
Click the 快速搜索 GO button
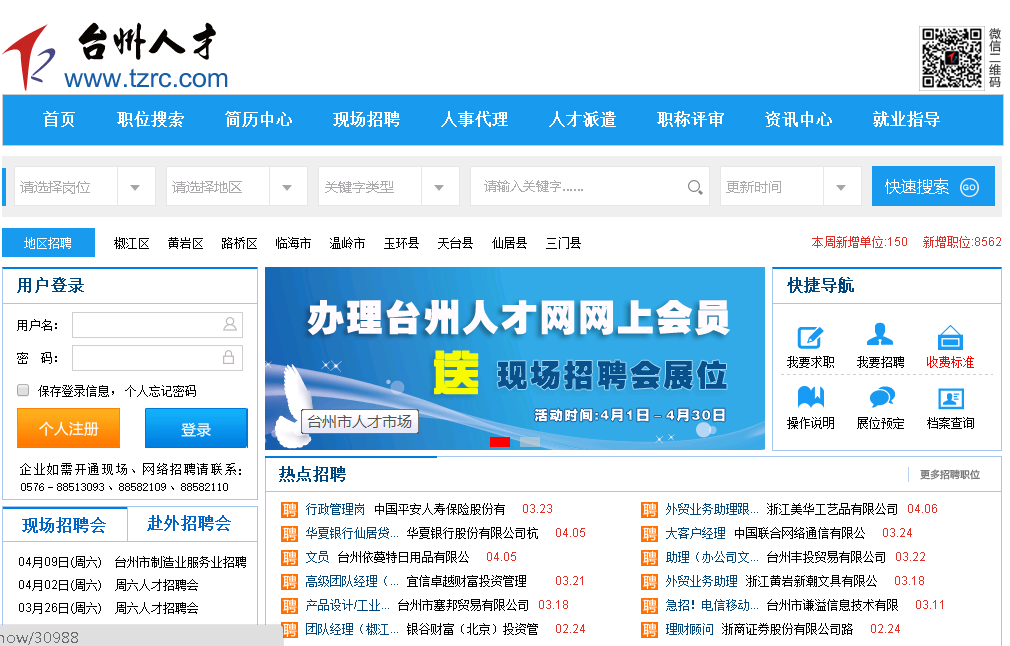[x=933, y=187]
